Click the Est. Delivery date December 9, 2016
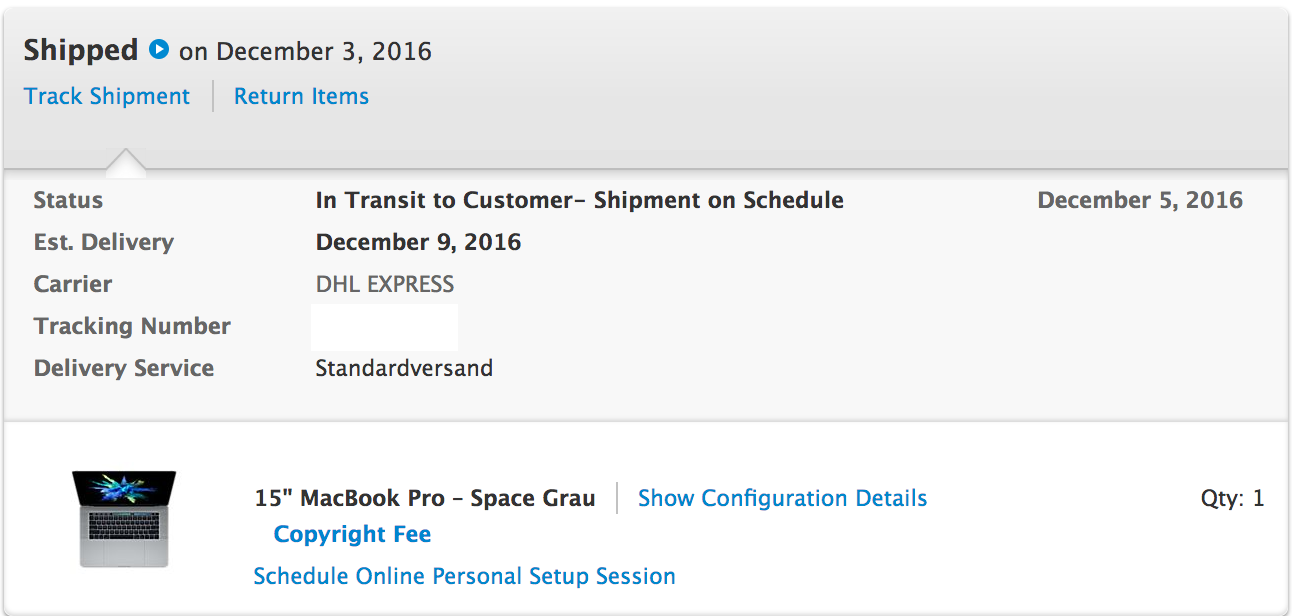This screenshot has width=1292, height=616. tap(418, 242)
